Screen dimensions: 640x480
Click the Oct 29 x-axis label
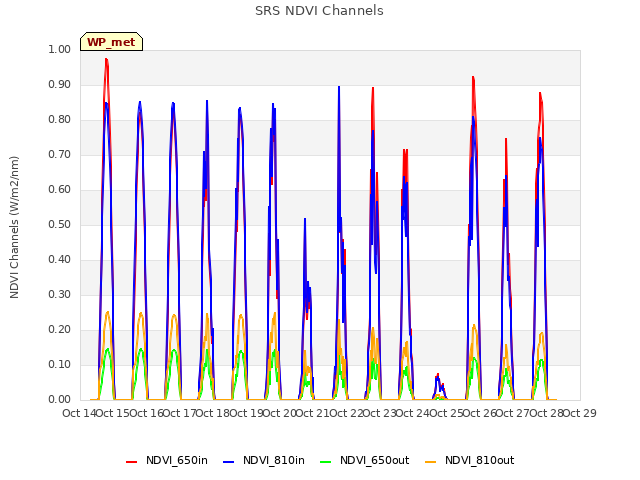pos(580,413)
